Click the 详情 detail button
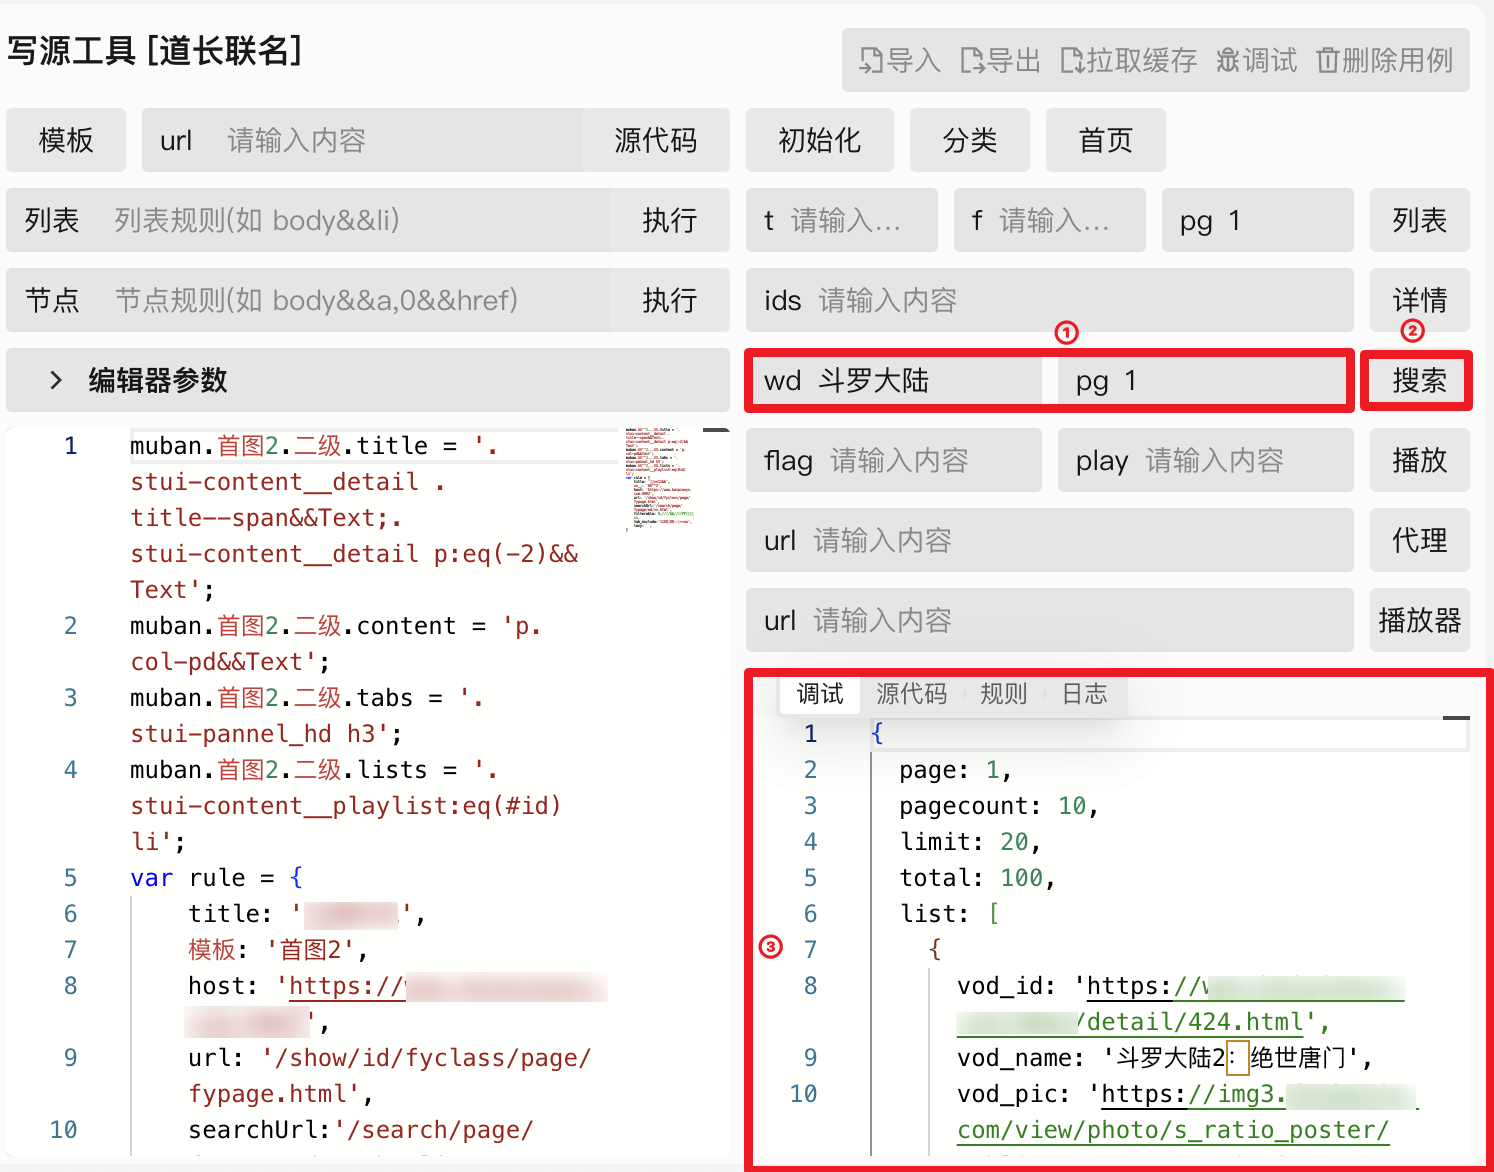The width and height of the screenshot is (1494, 1172). pos(1420,300)
